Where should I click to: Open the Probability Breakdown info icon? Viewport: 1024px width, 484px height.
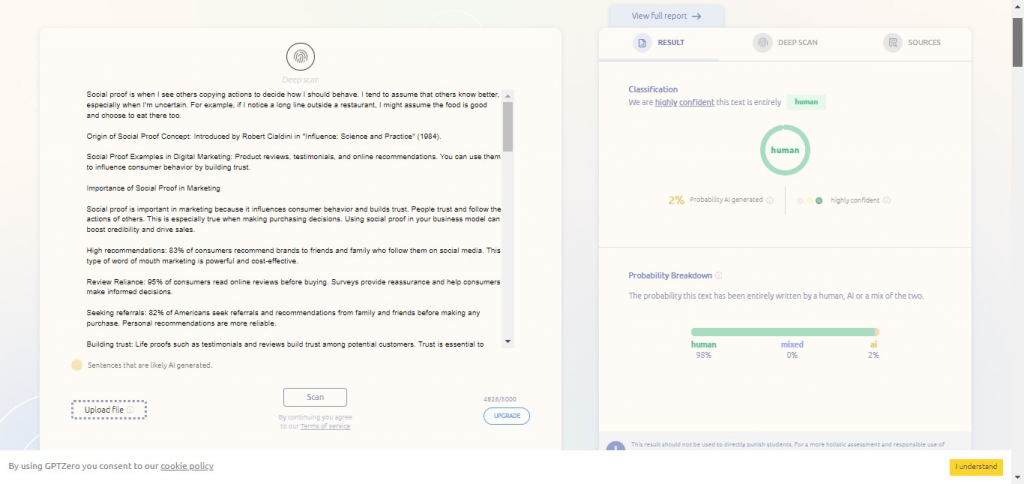pyautogui.click(x=719, y=275)
